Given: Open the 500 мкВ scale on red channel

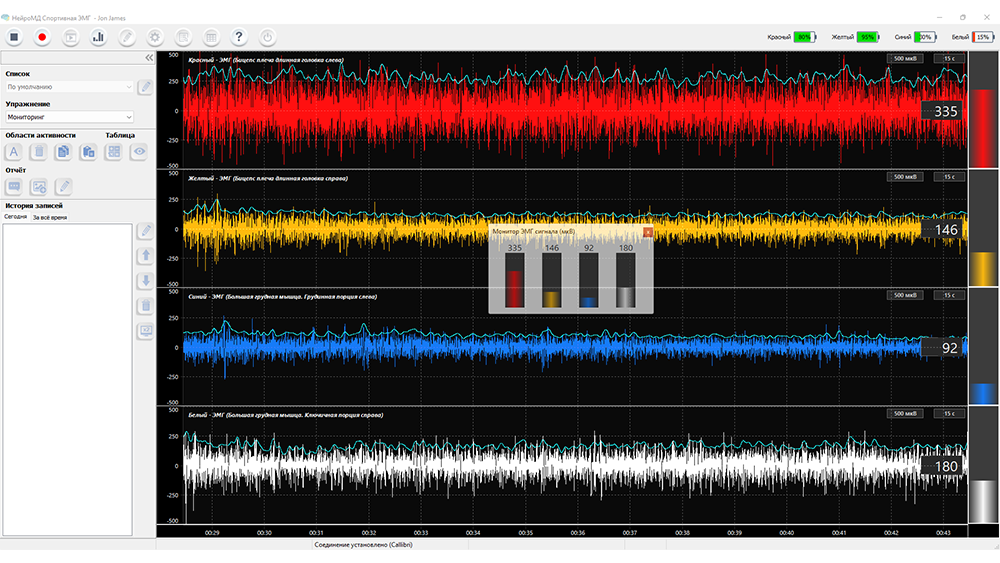Looking at the screenshot, I should tap(905, 59).
